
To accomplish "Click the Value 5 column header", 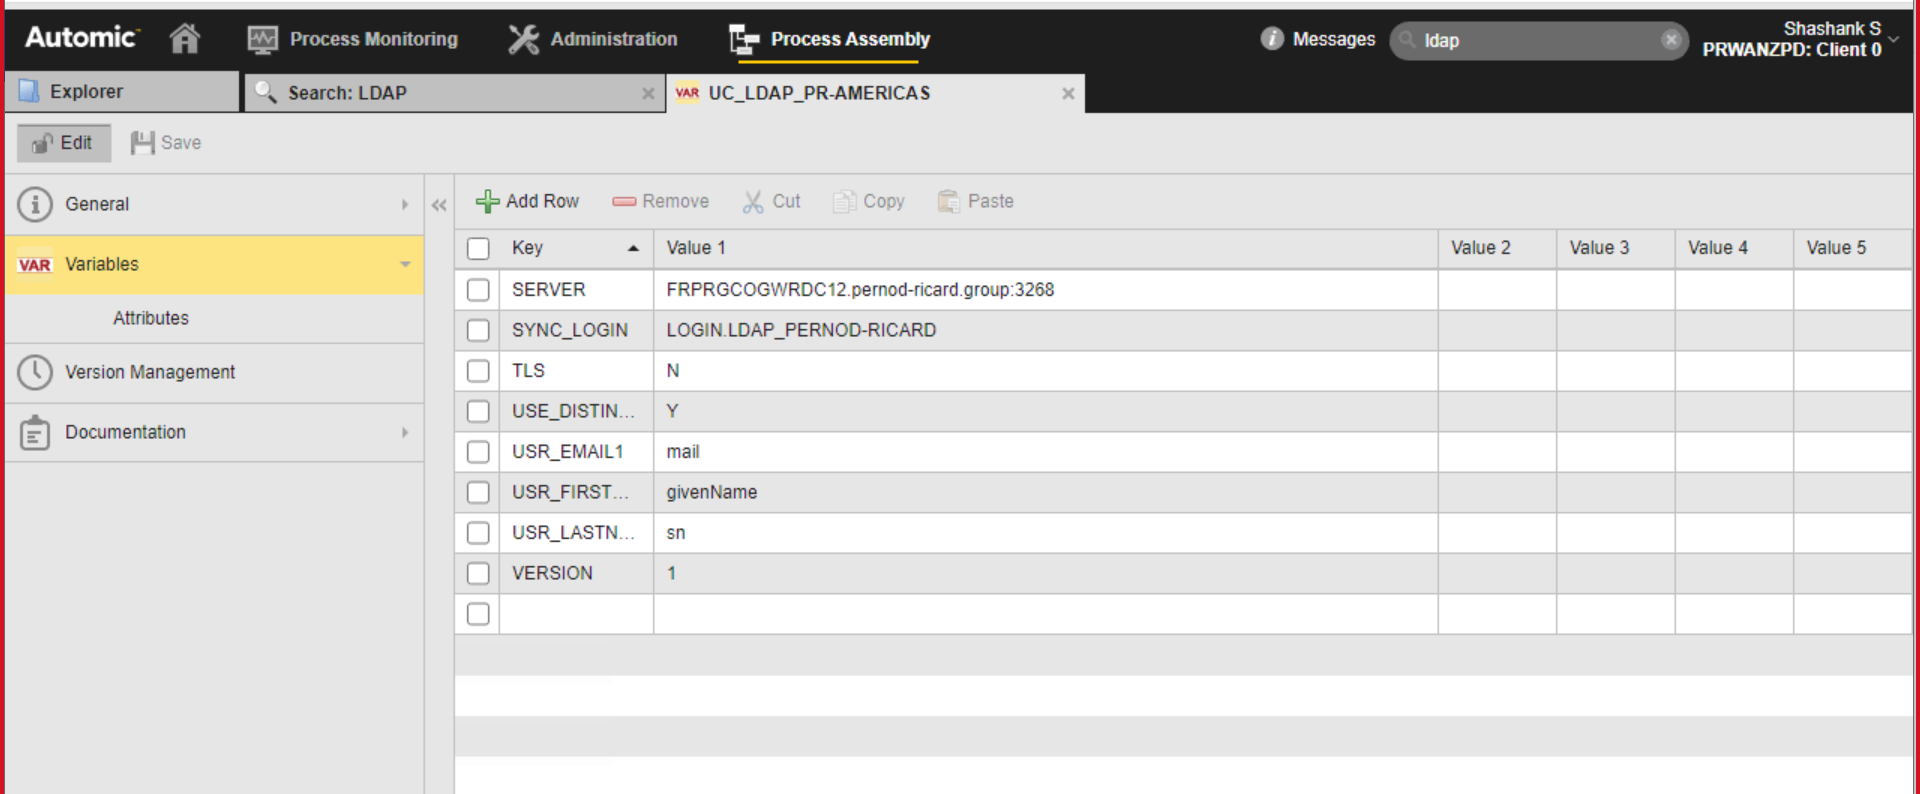I will [x=1852, y=248].
